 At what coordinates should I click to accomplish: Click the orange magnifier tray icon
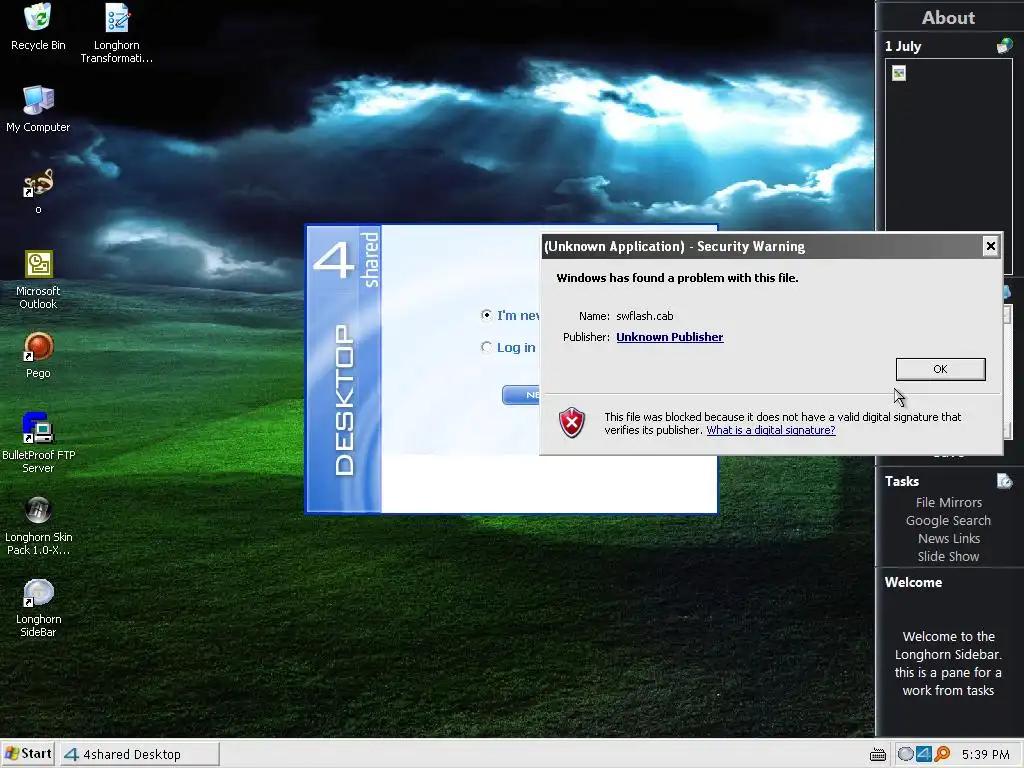942,754
